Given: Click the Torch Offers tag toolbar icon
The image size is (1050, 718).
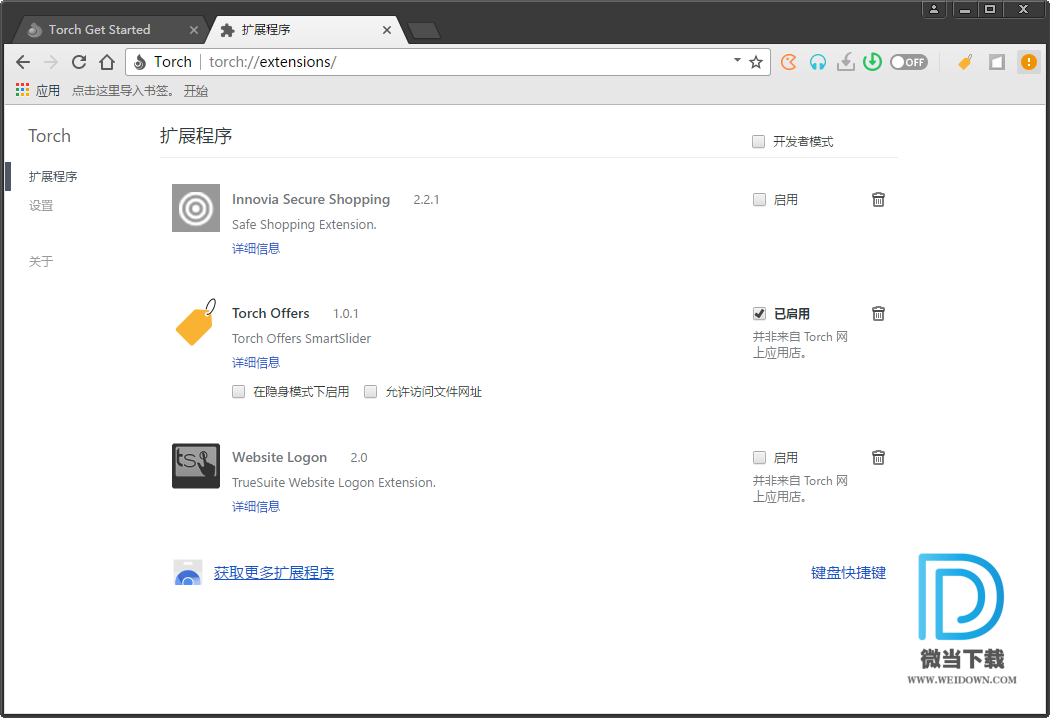Looking at the screenshot, I should point(965,62).
